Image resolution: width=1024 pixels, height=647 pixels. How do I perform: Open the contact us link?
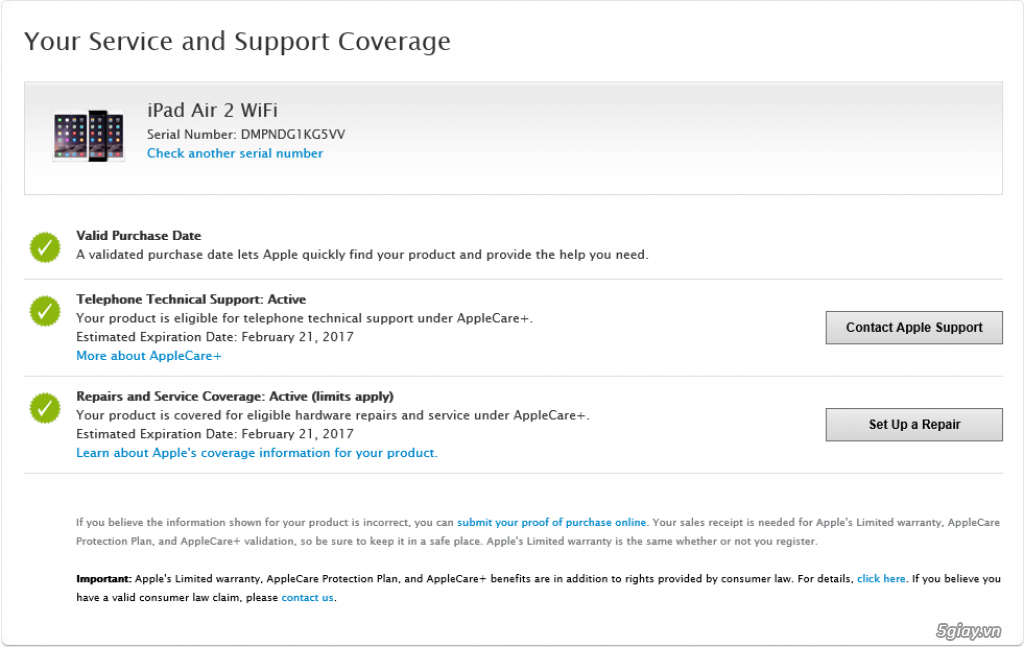(x=307, y=598)
